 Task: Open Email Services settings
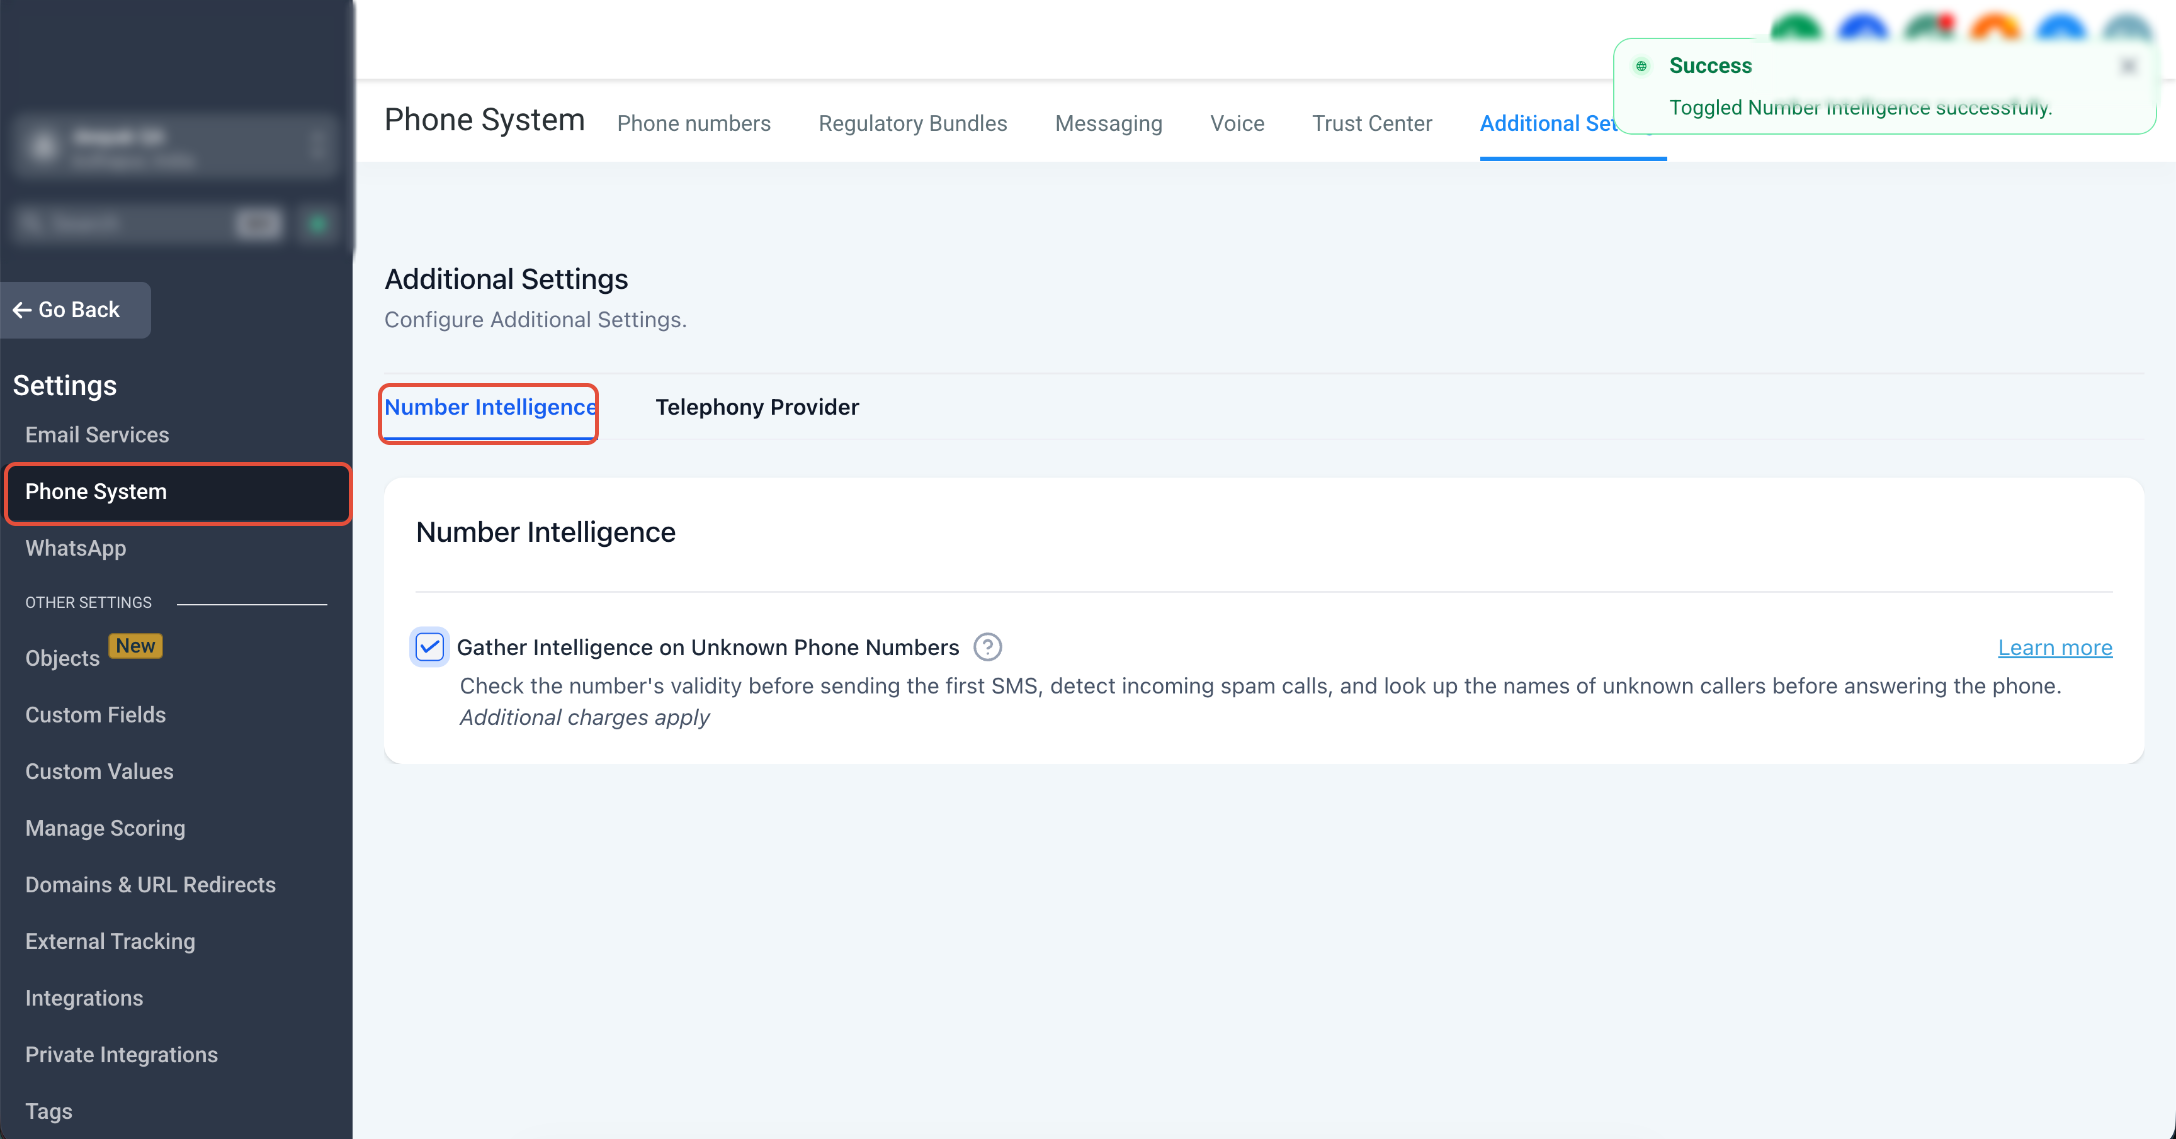point(97,435)
